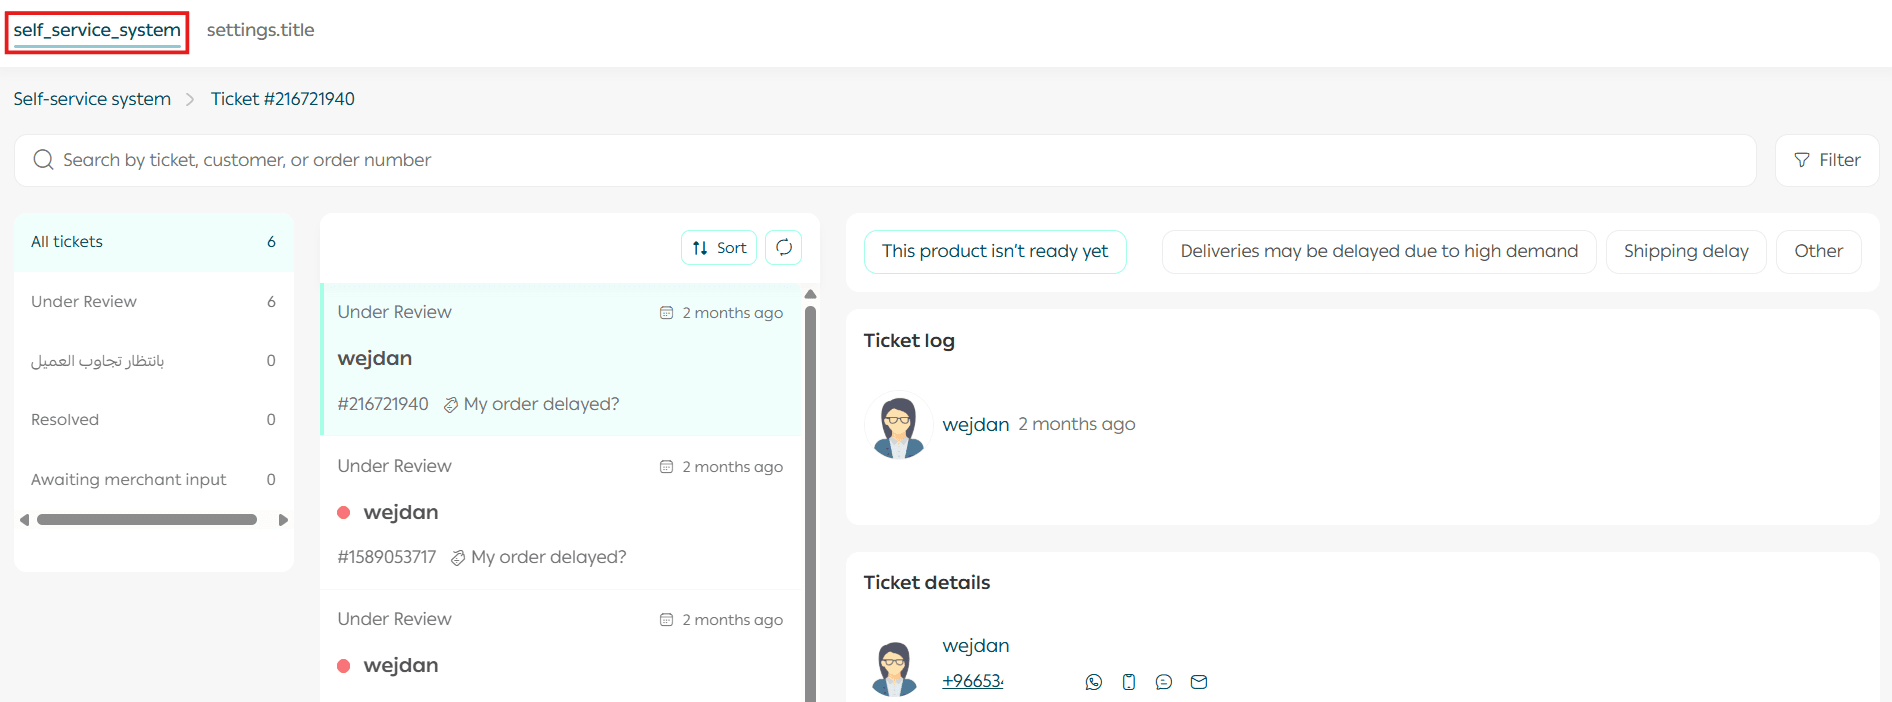Click wejdan's avatar in Ticket log
Image resolution: width=1892 pixels, height=702 pixels.
click(898, 425)
